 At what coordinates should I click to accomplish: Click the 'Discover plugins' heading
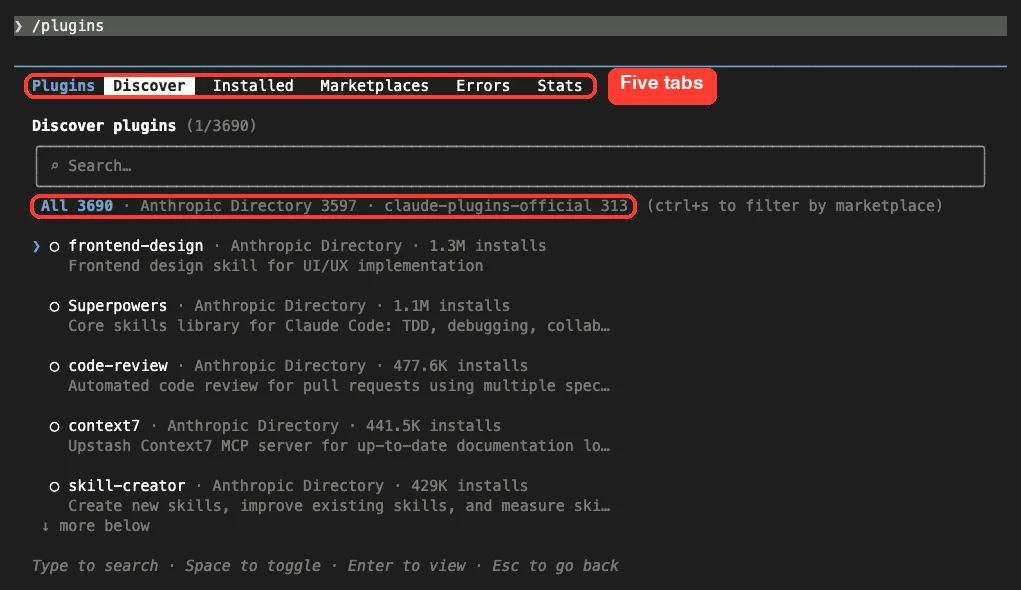tap(104, 125)
